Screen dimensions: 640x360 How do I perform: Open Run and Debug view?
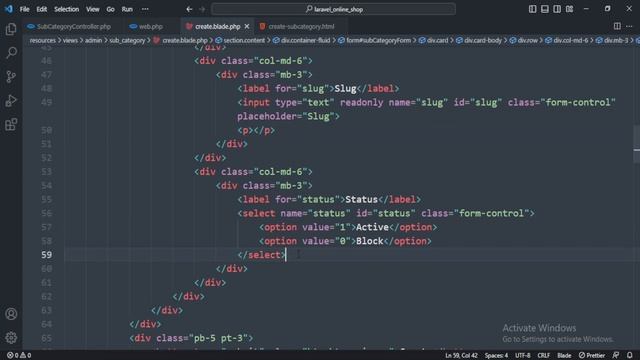11,100
